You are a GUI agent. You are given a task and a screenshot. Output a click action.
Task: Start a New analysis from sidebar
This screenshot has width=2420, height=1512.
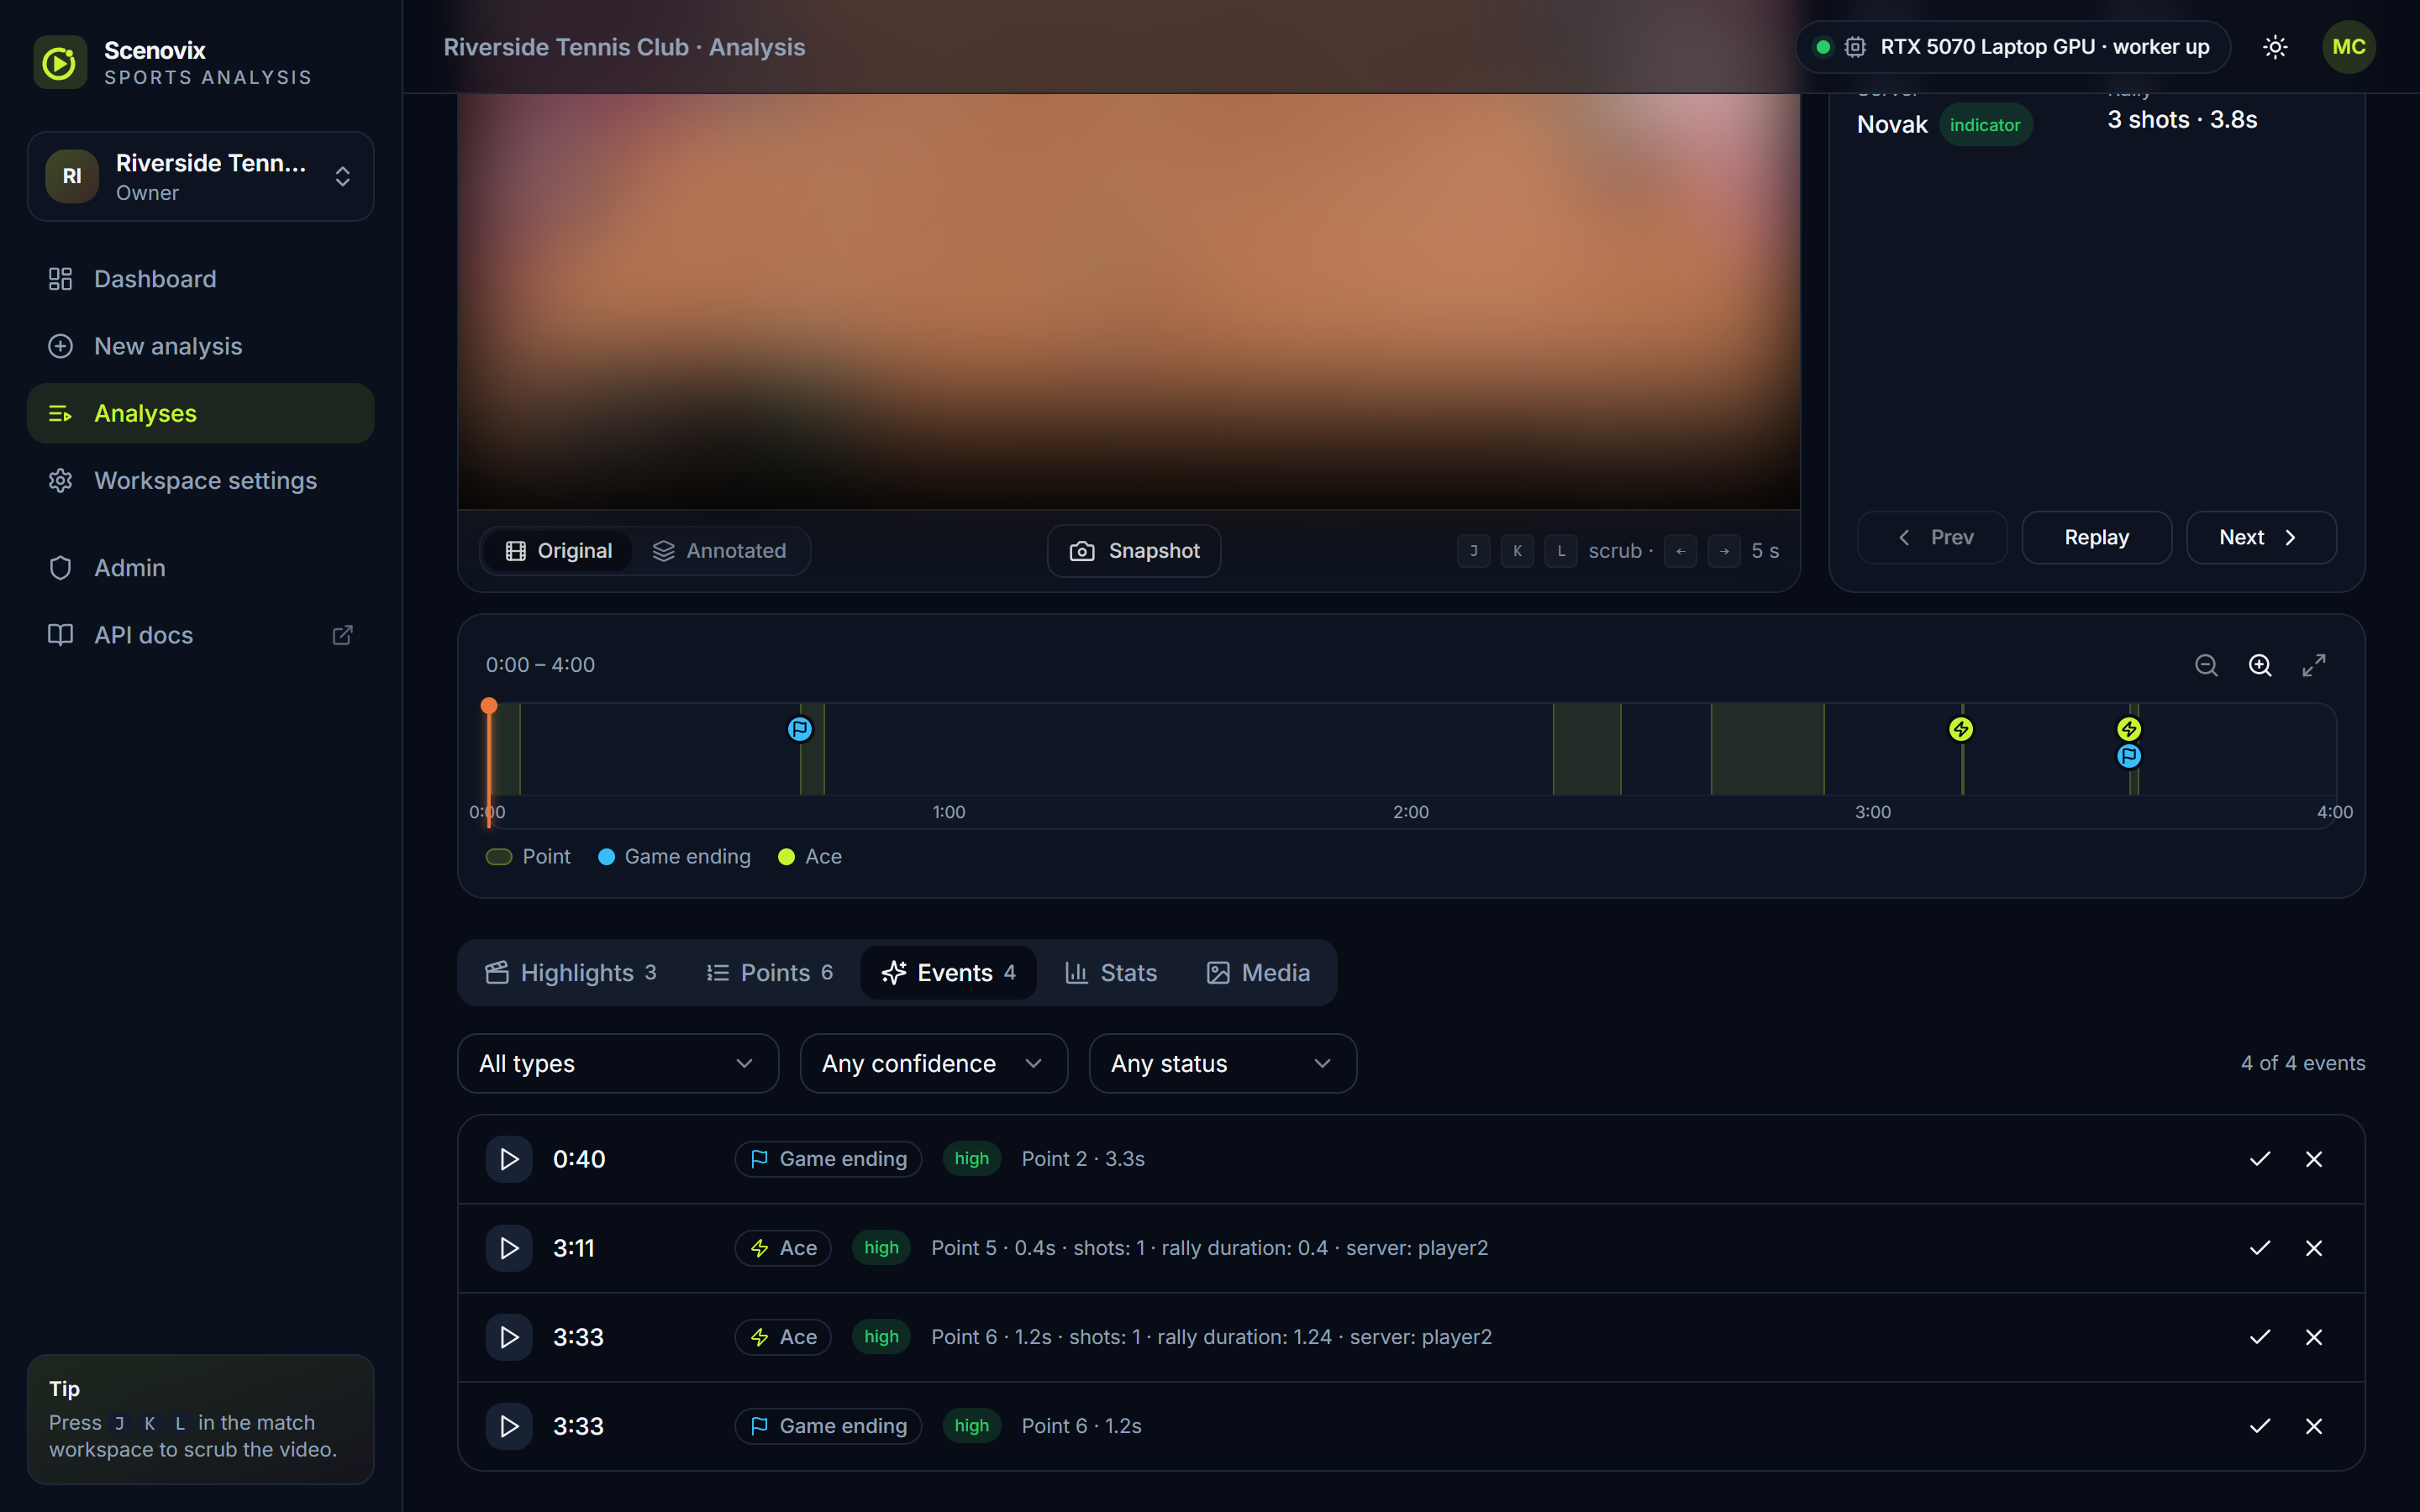tap(201, 346)
